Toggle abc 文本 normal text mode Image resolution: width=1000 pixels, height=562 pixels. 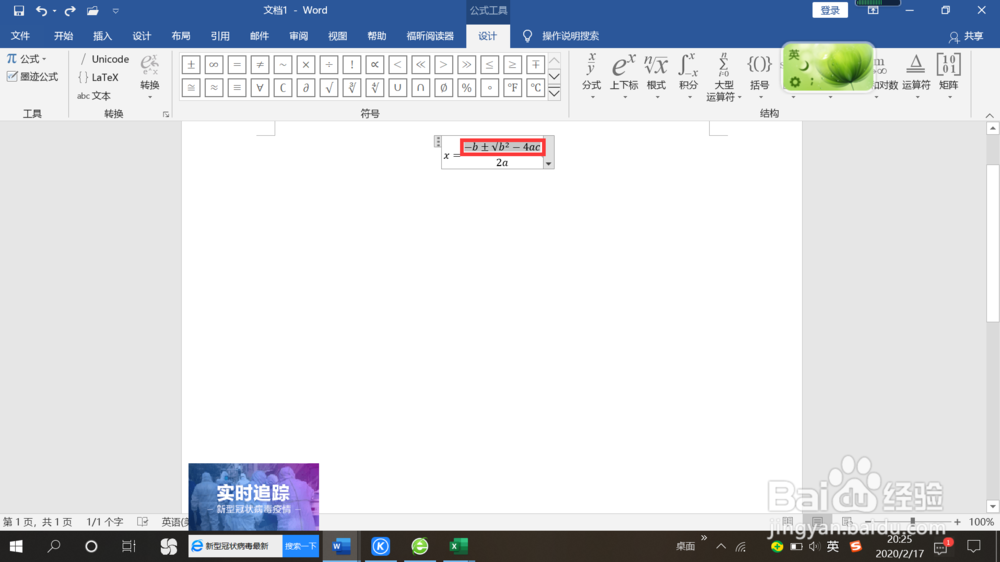pos(94,96)
